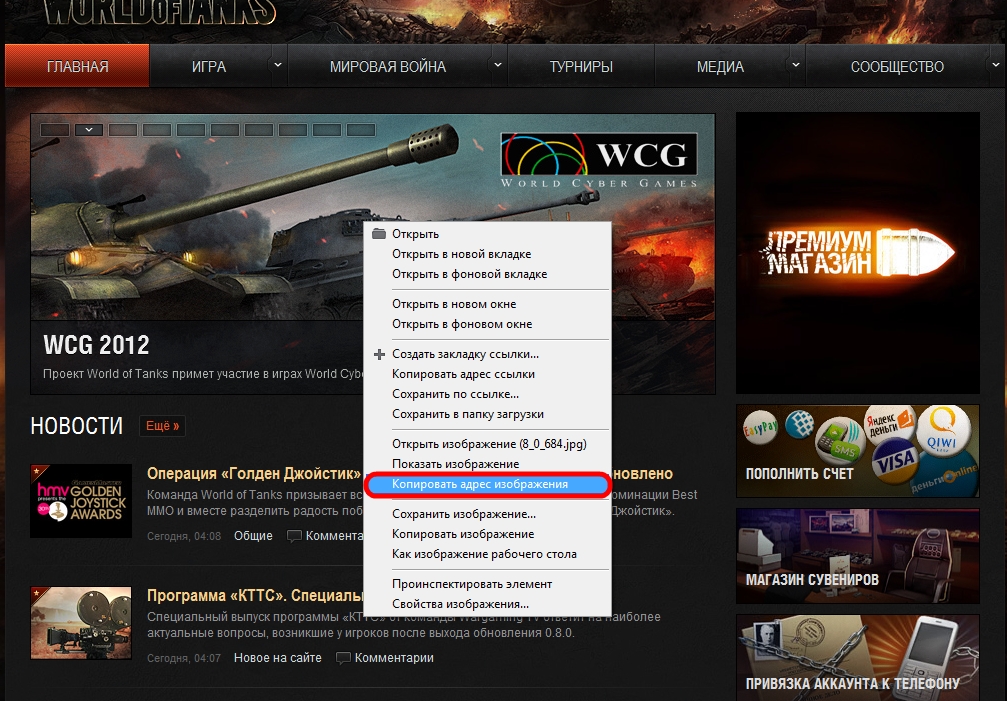Open the МИРОВАЯ ВОЙНА tab
Image resolution: width=1007 pixels, height=701 pixels.
coord(387,66)
